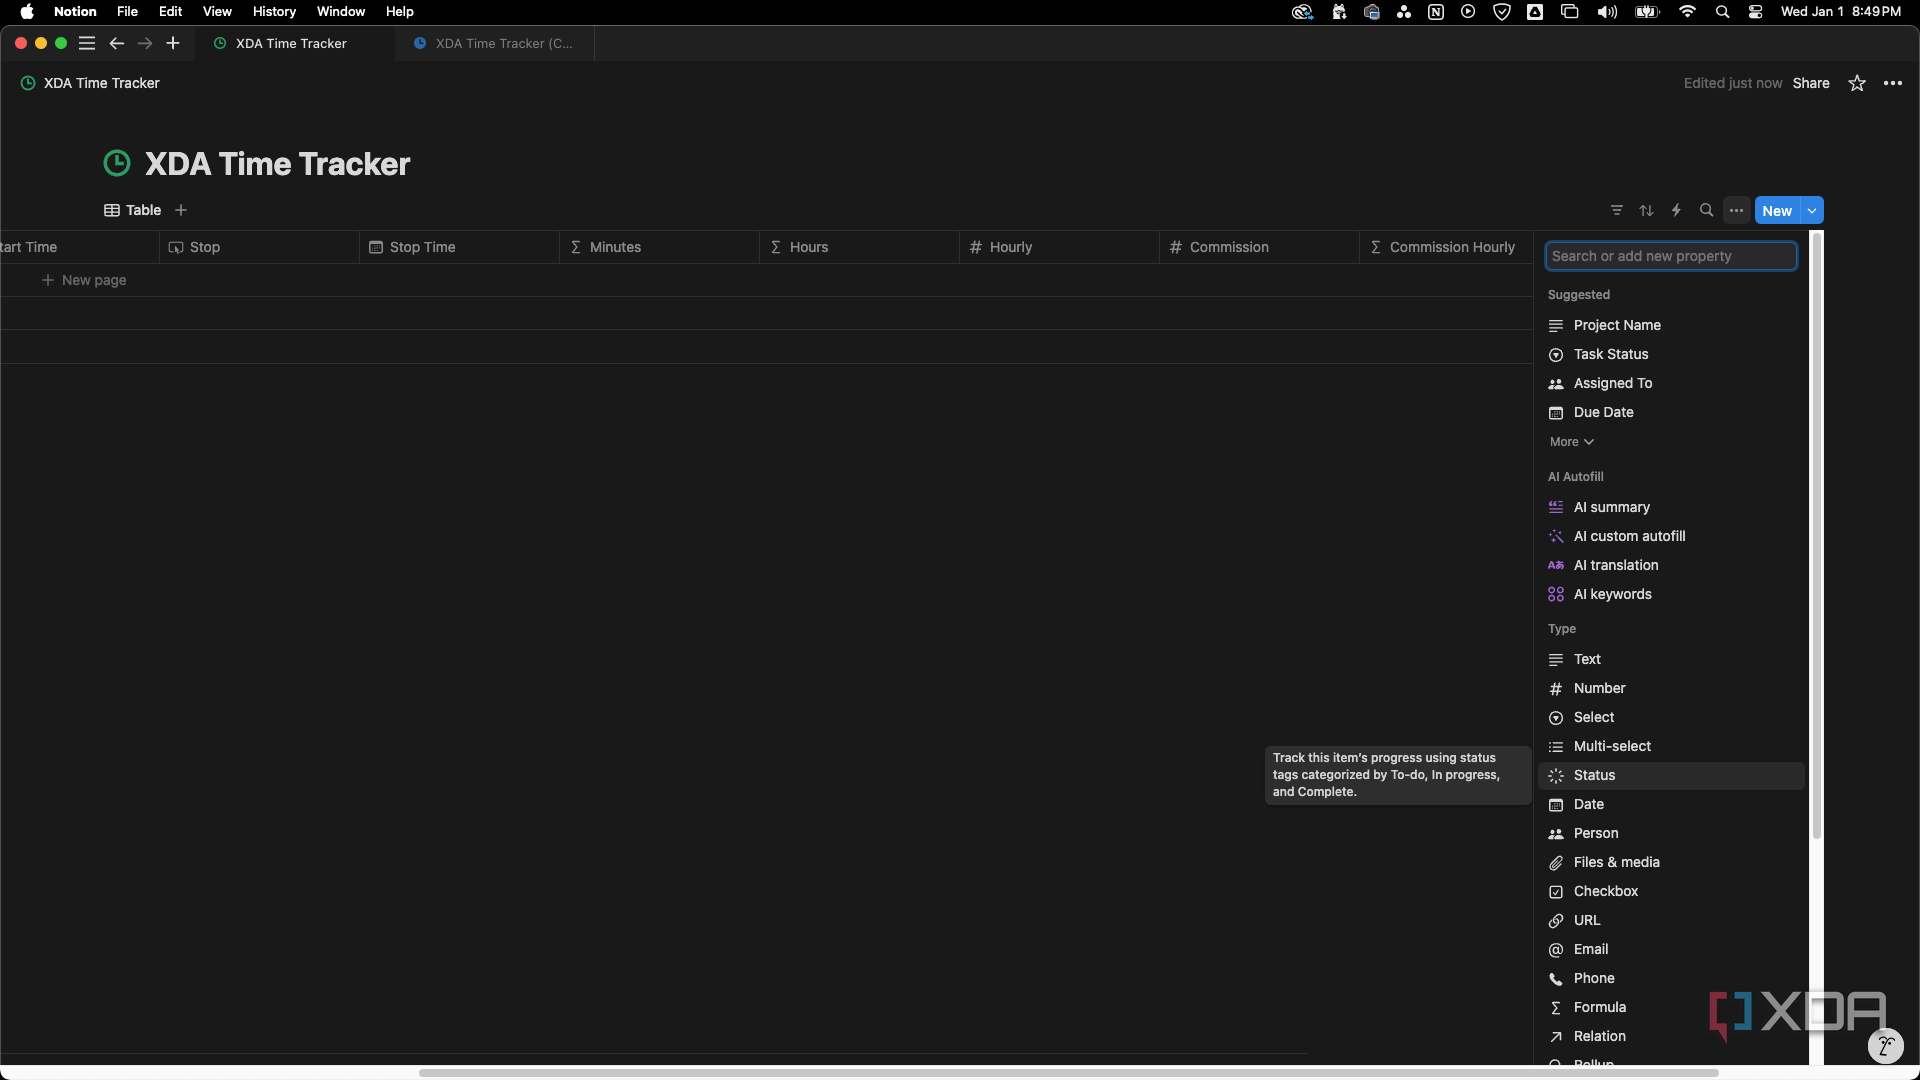Open the Stop column header
Screen dimensions: 1920x1080
[x=259, y=247]
